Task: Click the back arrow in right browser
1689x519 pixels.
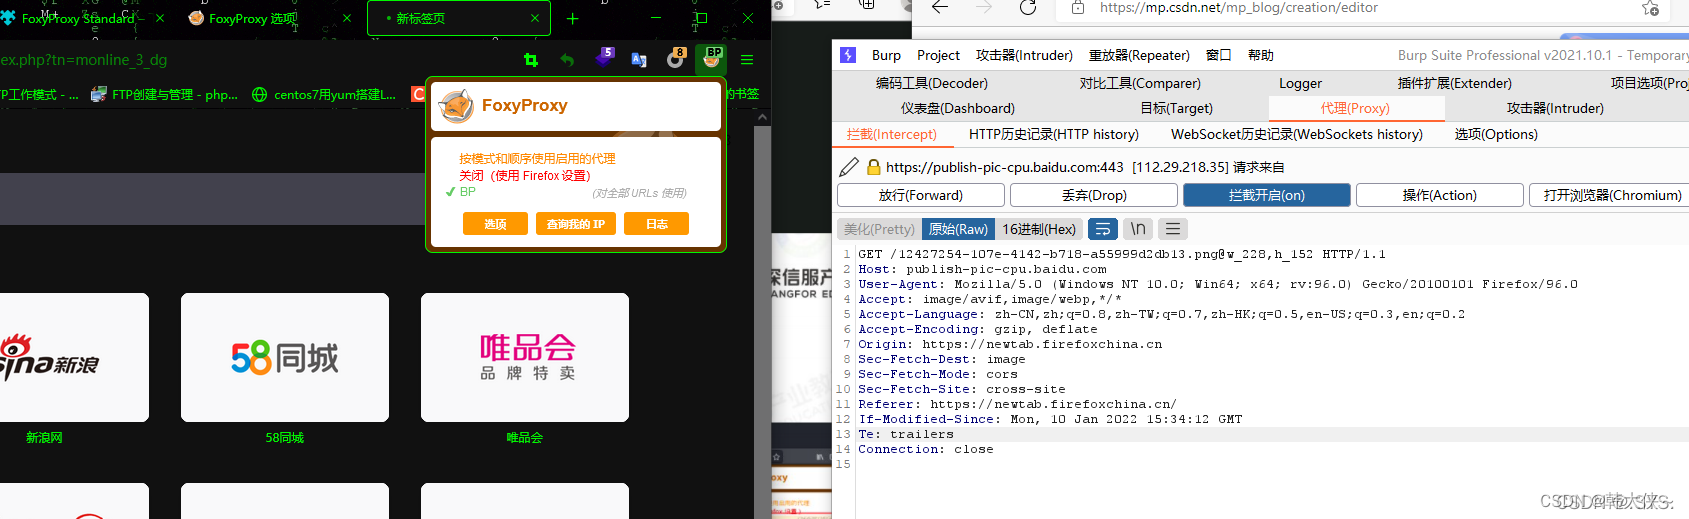Action: pyautogui.click(x=940, y=8)
